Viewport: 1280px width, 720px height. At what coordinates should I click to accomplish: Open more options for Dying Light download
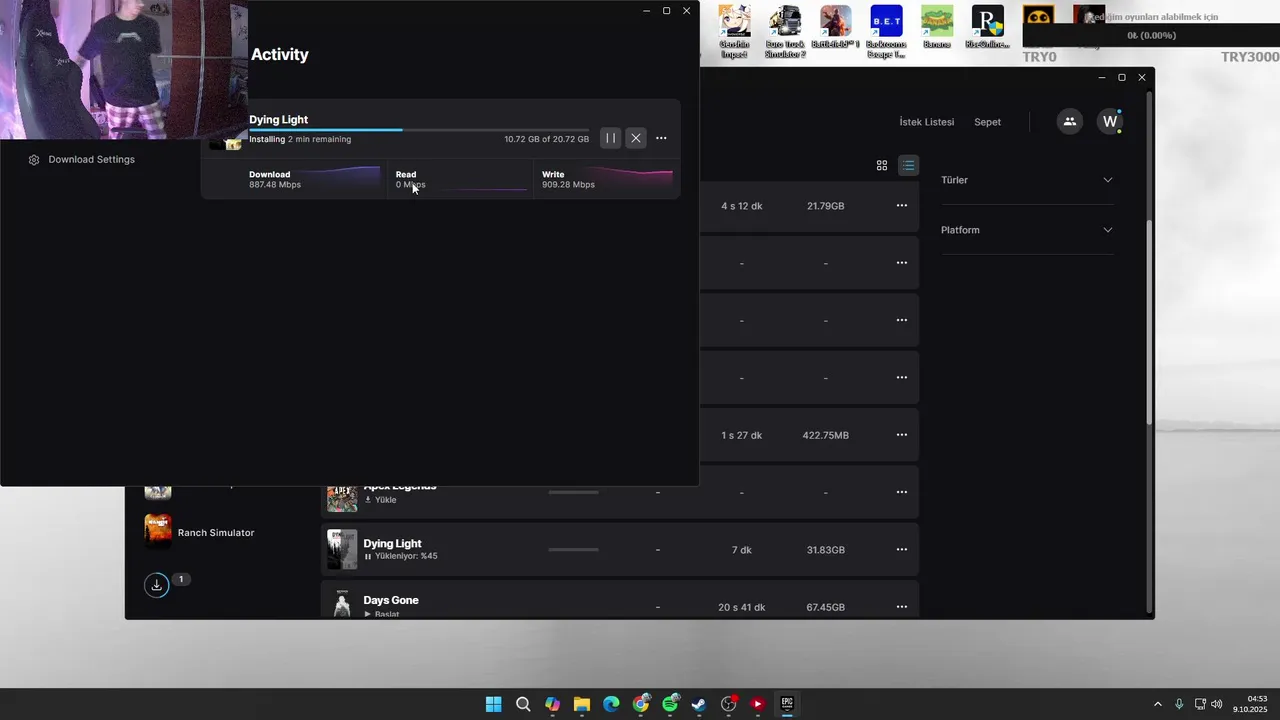point(661,138)
